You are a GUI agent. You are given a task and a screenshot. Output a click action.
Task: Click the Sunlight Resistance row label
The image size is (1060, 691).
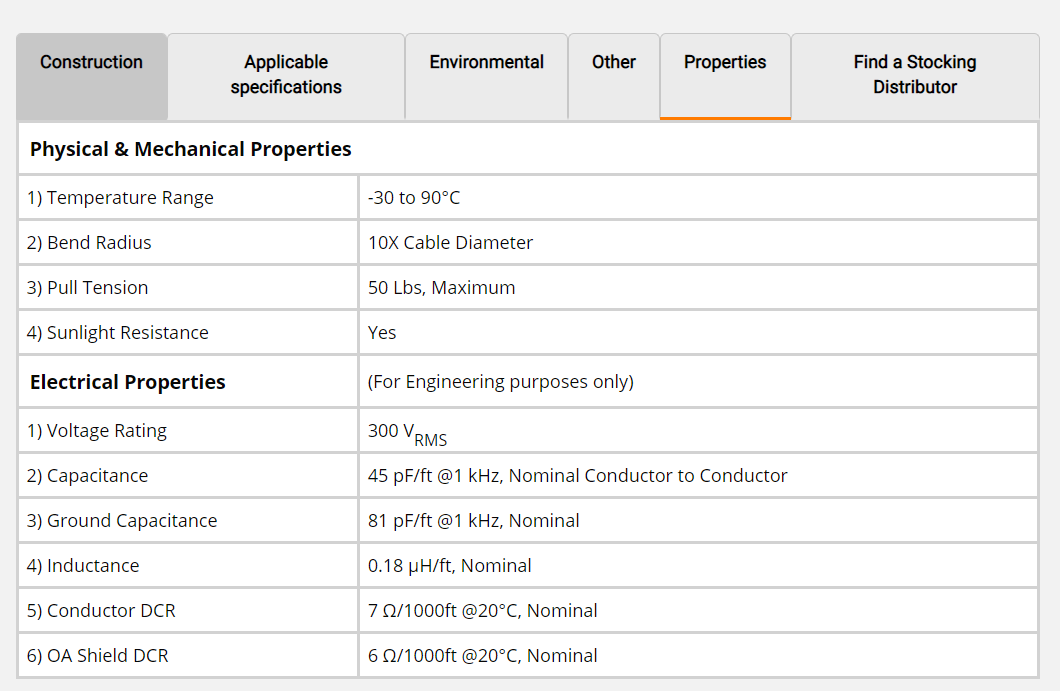(118, 333)
